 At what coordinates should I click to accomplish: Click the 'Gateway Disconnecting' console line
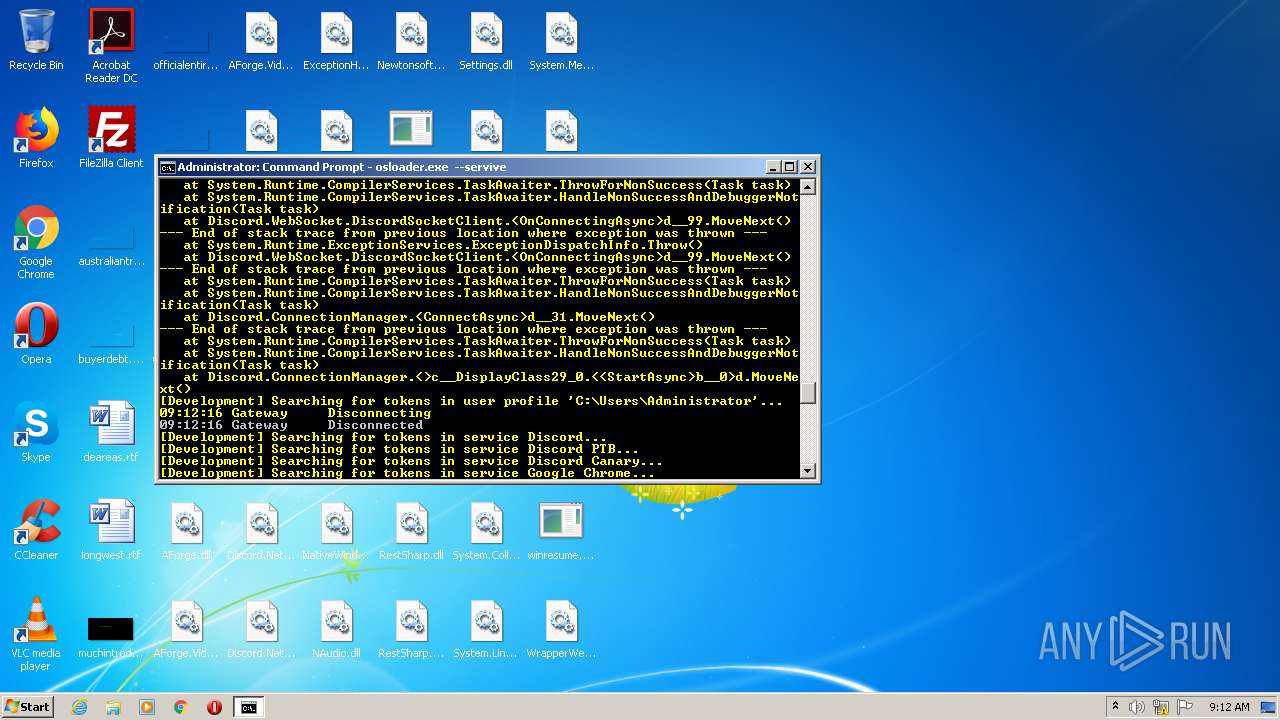[296, 413]
